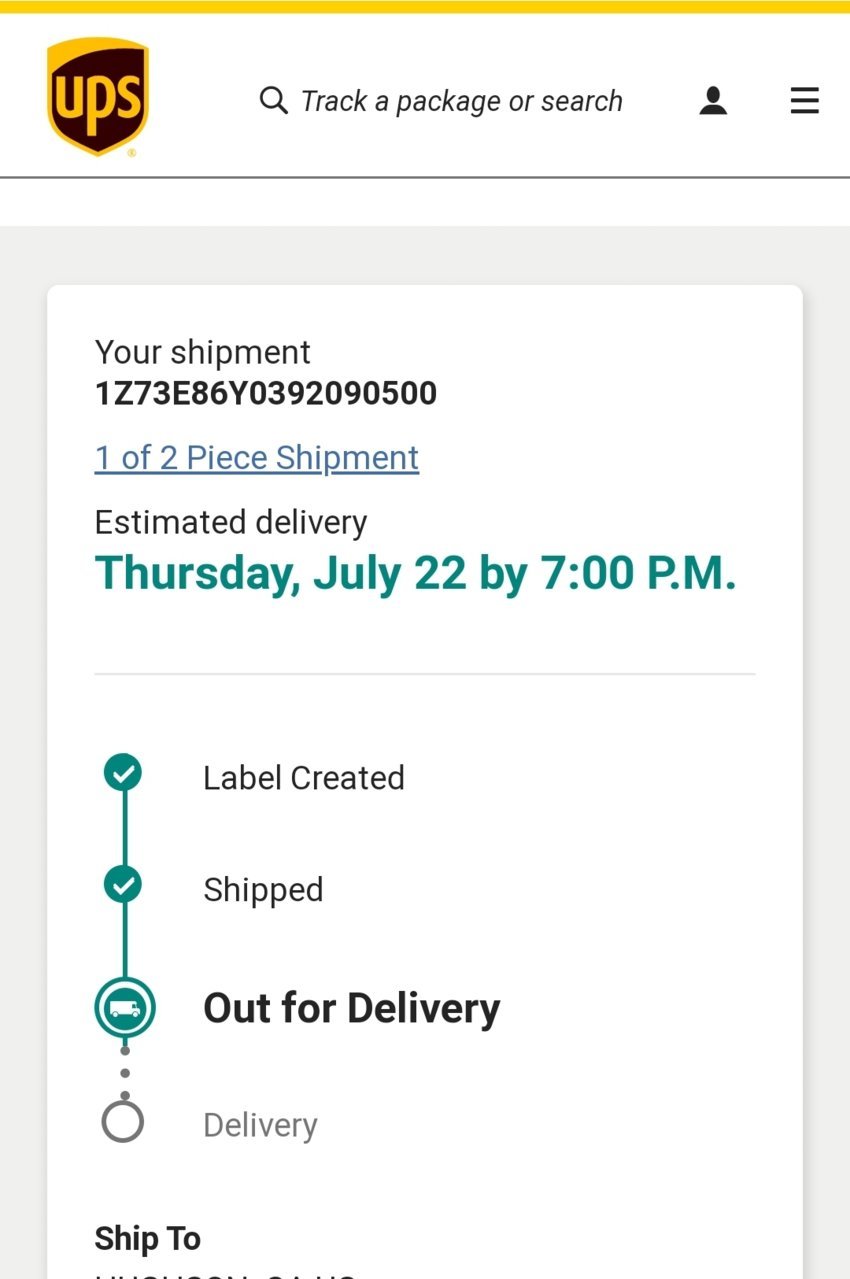Open the hamburger menu

click(805, 100)
